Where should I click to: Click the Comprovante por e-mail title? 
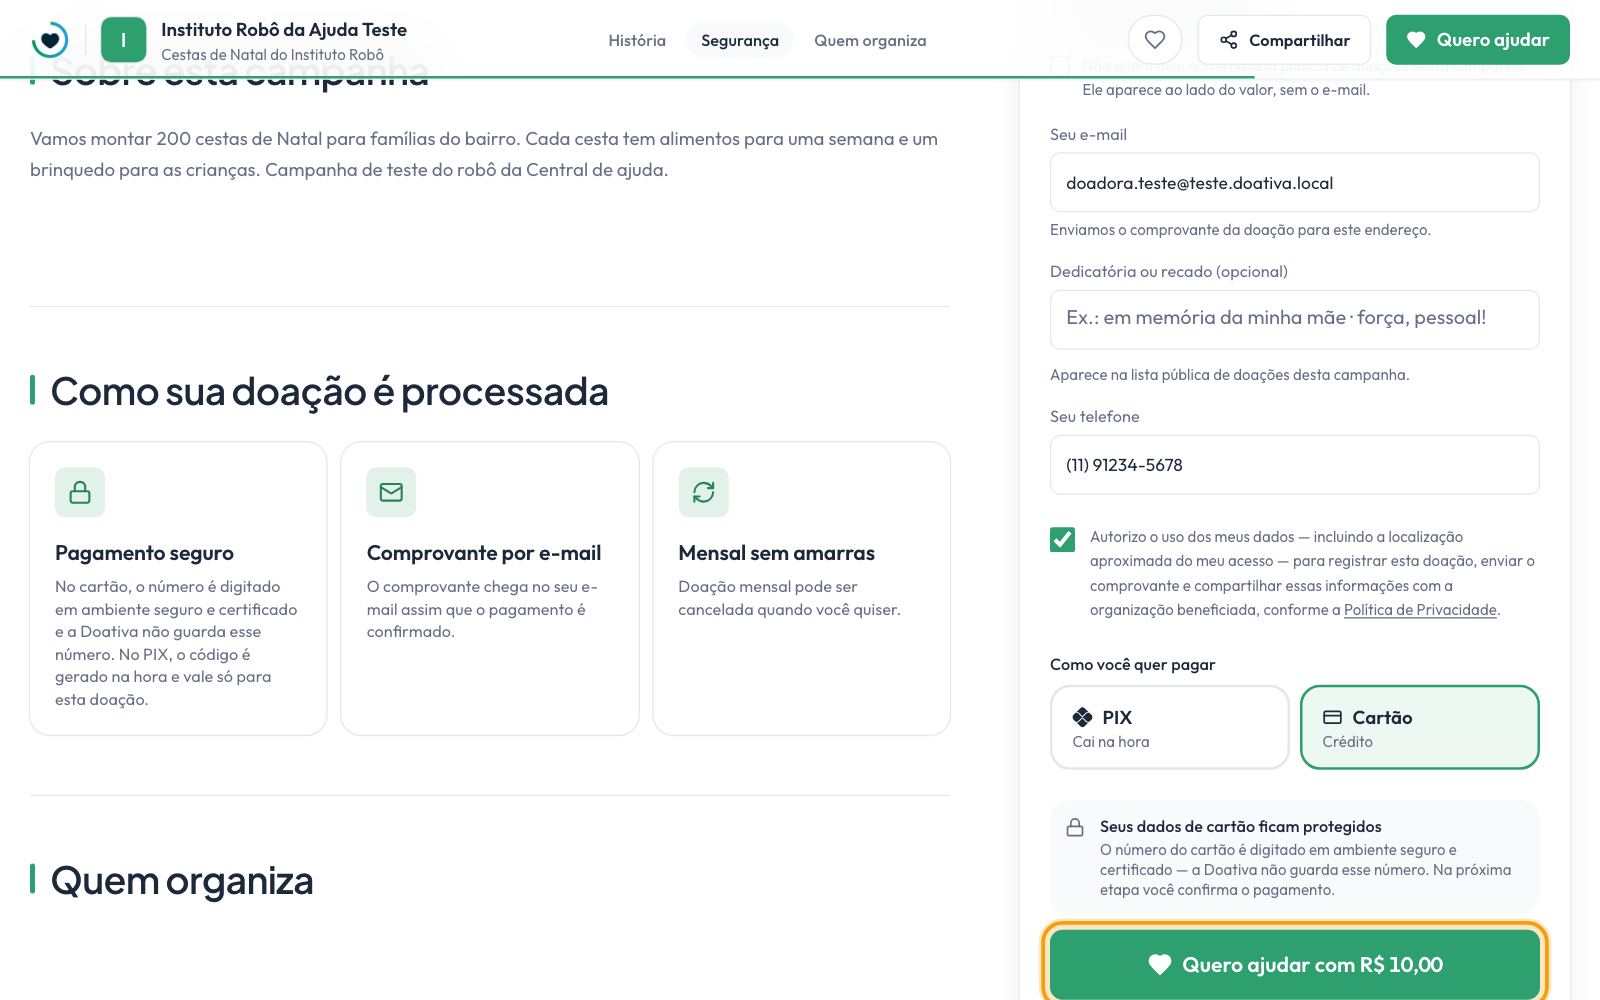484,553
